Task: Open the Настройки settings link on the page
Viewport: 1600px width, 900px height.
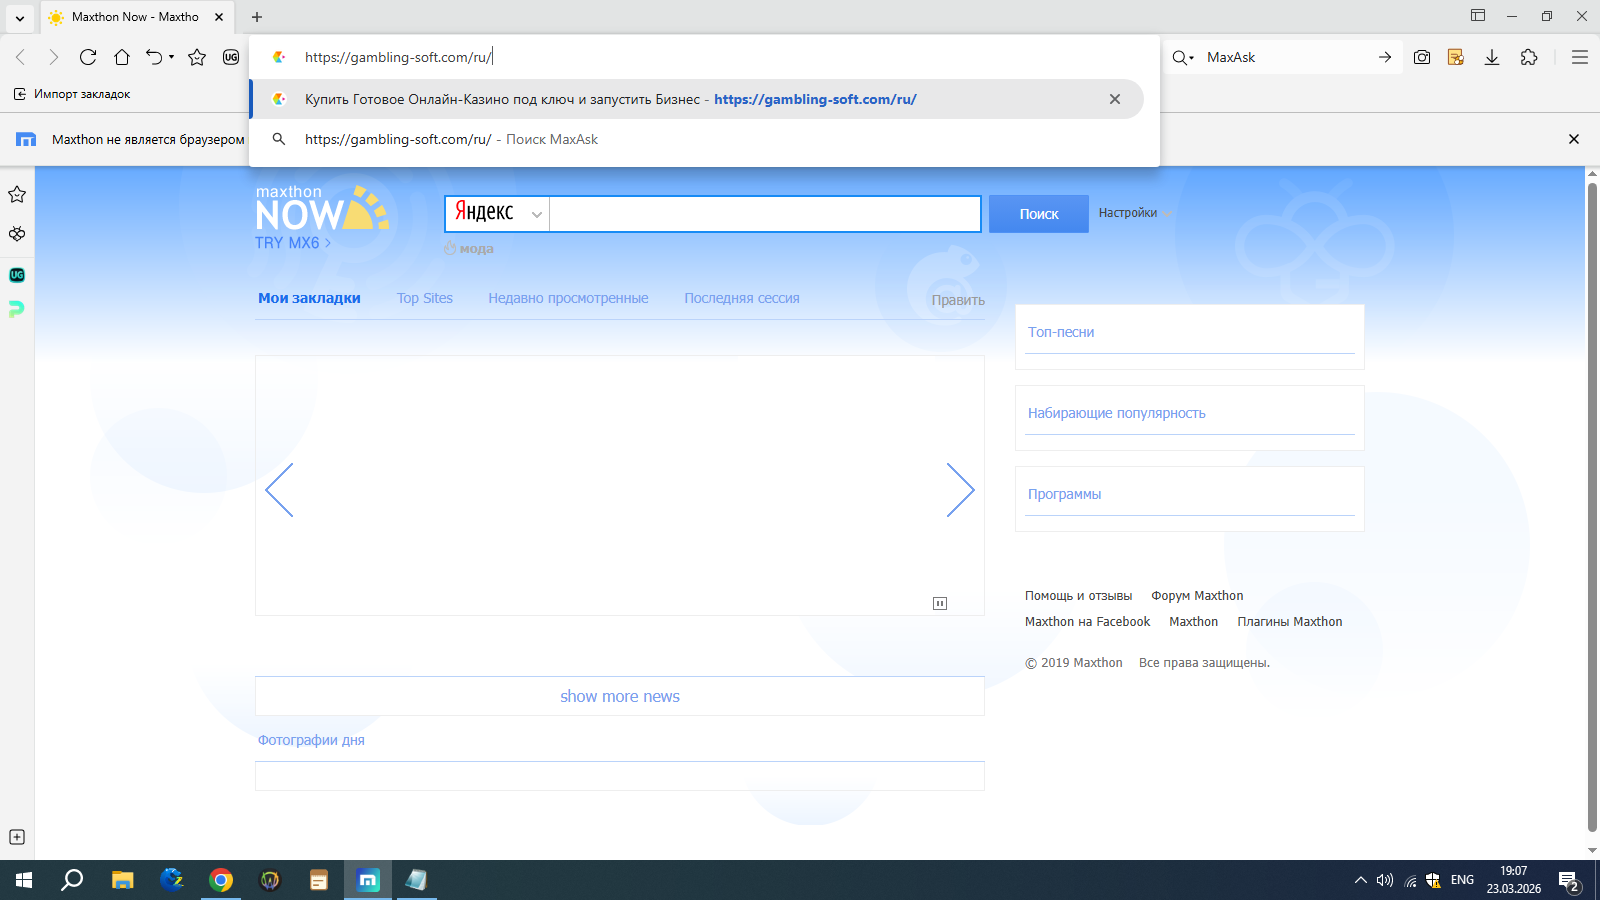Action: pos(1128,213)
